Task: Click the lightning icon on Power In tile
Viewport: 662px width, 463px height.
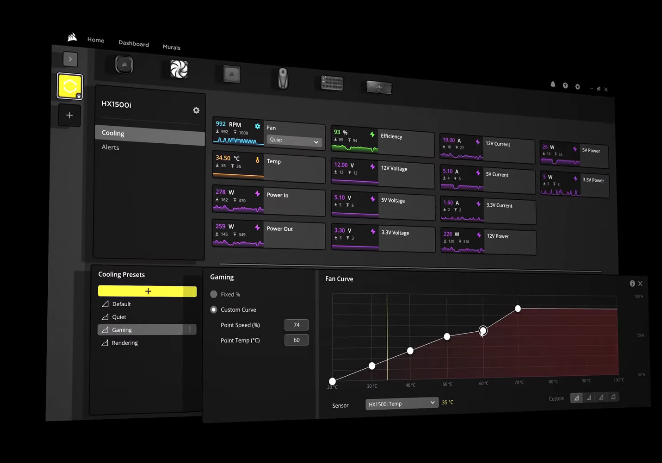Action: 258,193
